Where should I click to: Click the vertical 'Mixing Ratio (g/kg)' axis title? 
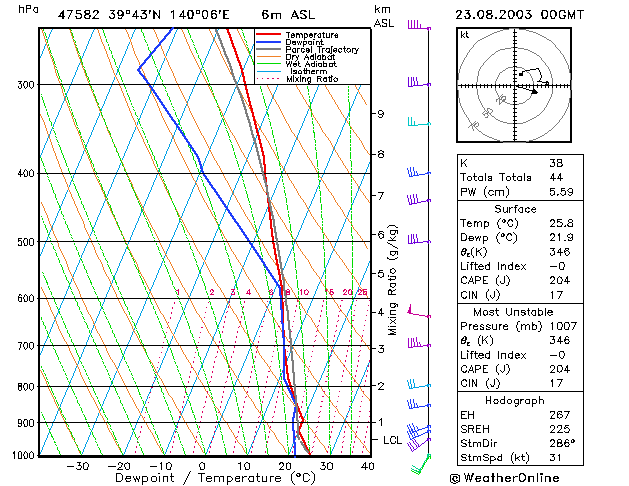click(x=392, y=280)
